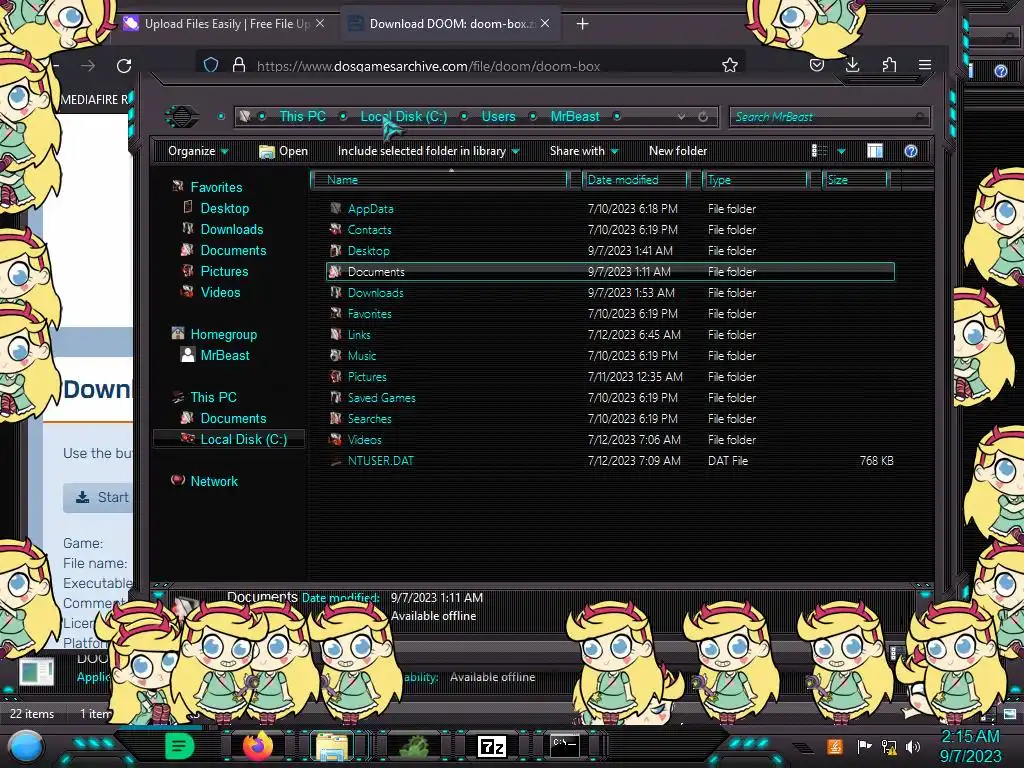Select Homegroup in navigation pane
The height and width of the screenshot is (768, 1024).
(223, 334)
